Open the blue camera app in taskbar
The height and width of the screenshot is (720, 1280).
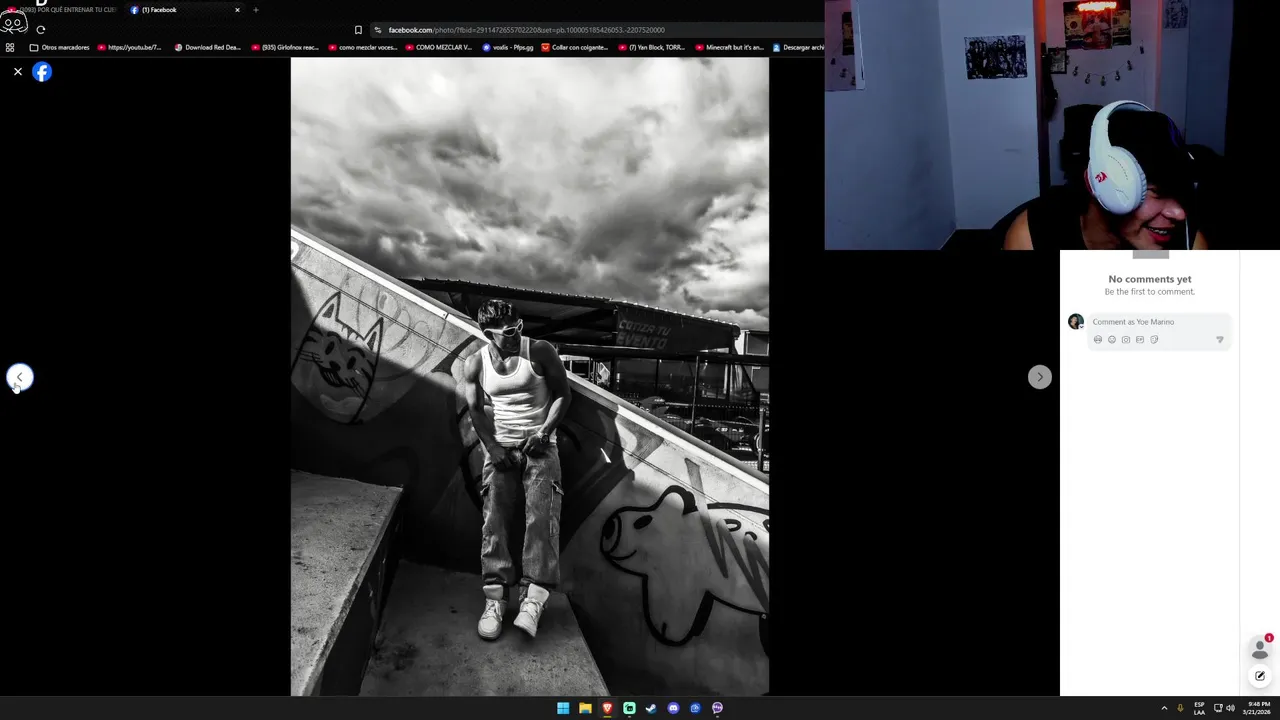pyautogui.click(x=695, y=708)
